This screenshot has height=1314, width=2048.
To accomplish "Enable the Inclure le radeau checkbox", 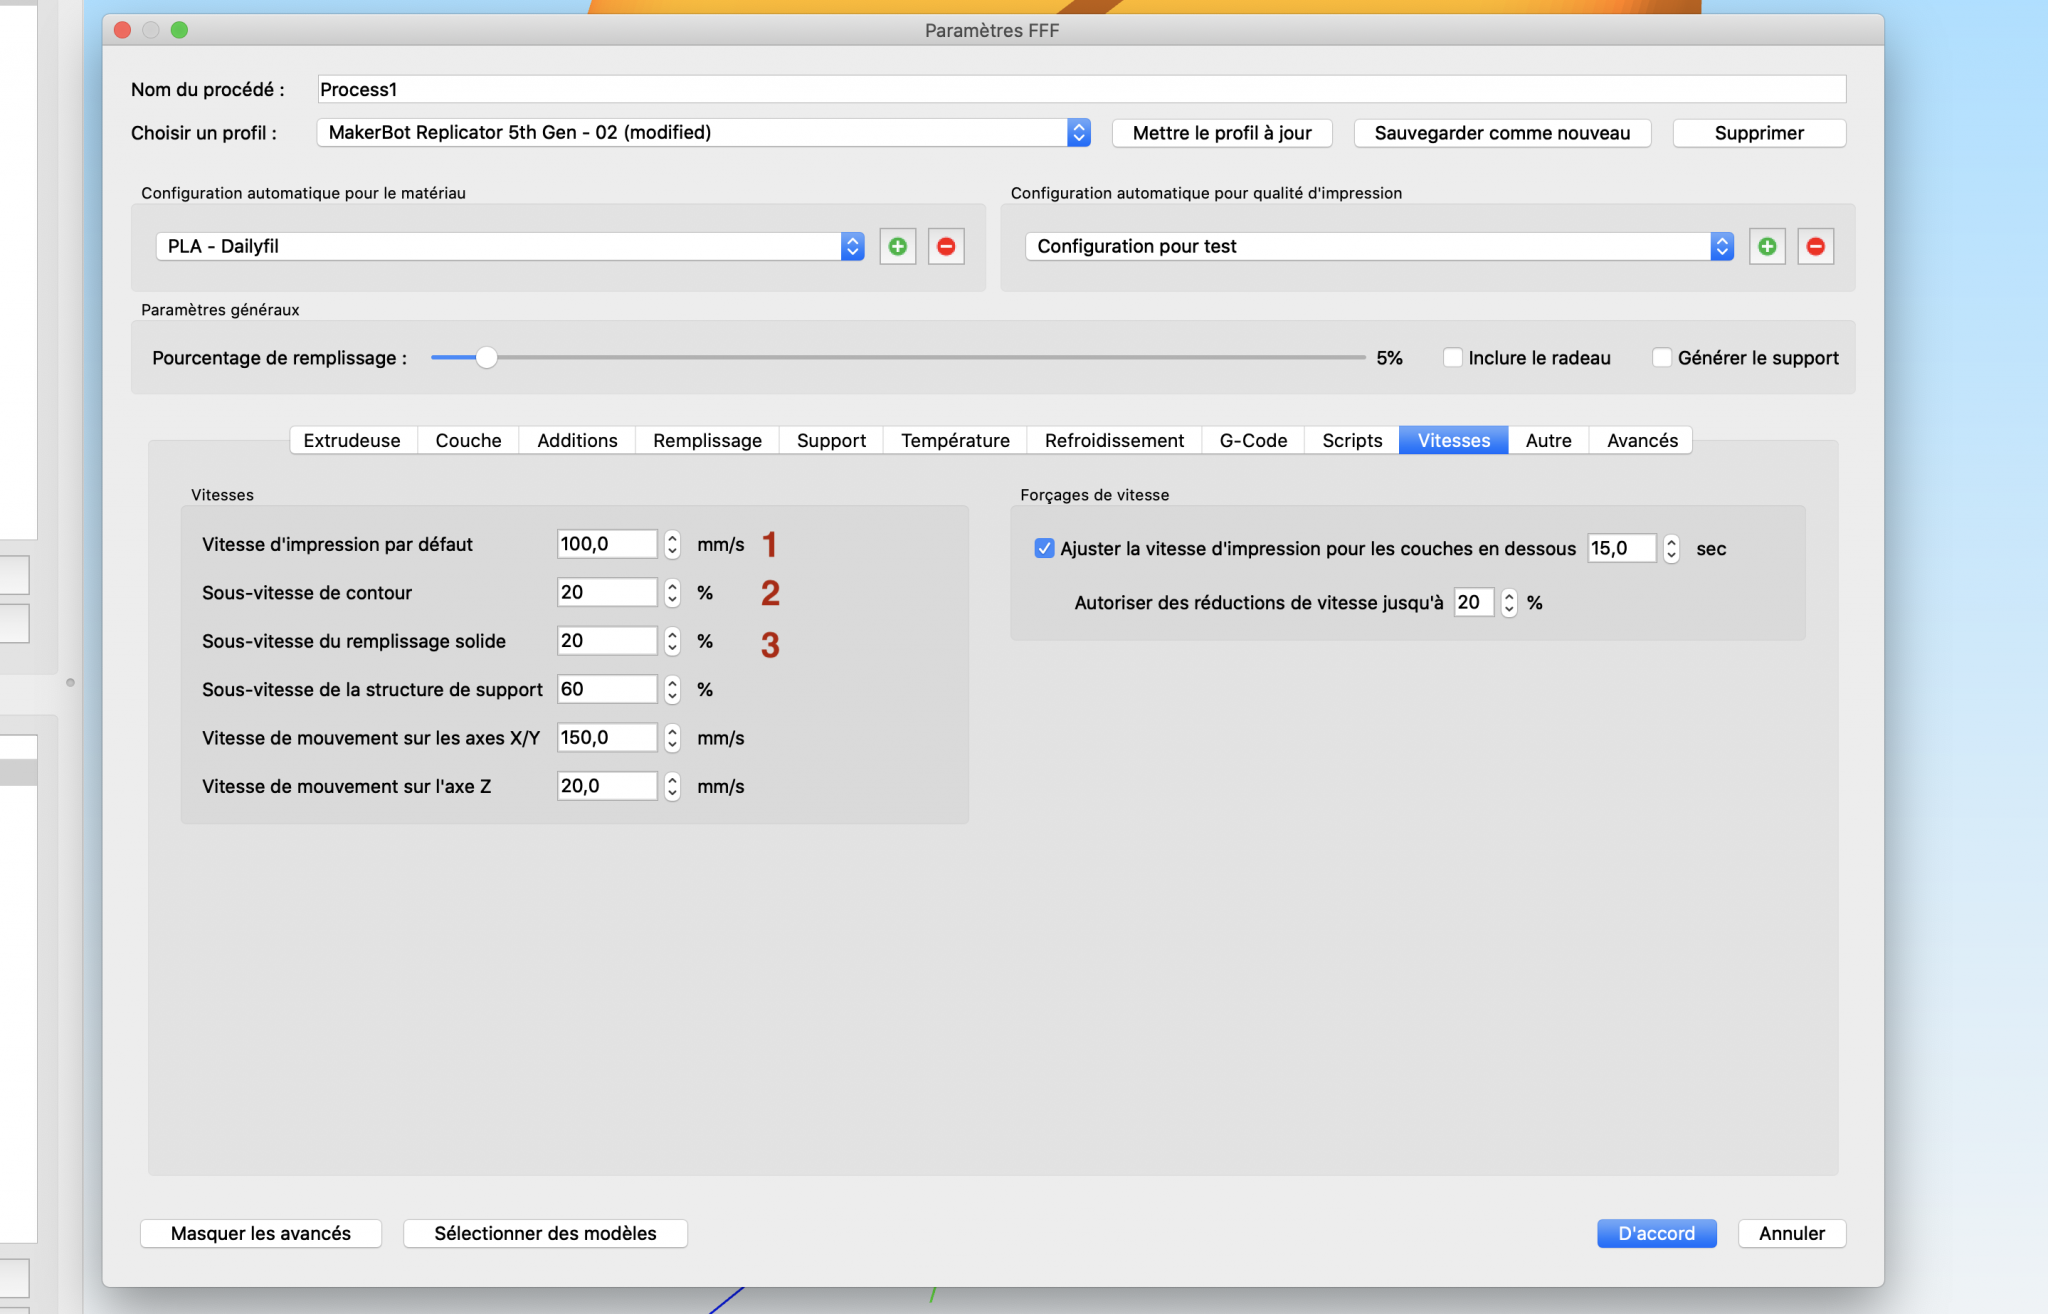I will click(x=1452, y=357).
